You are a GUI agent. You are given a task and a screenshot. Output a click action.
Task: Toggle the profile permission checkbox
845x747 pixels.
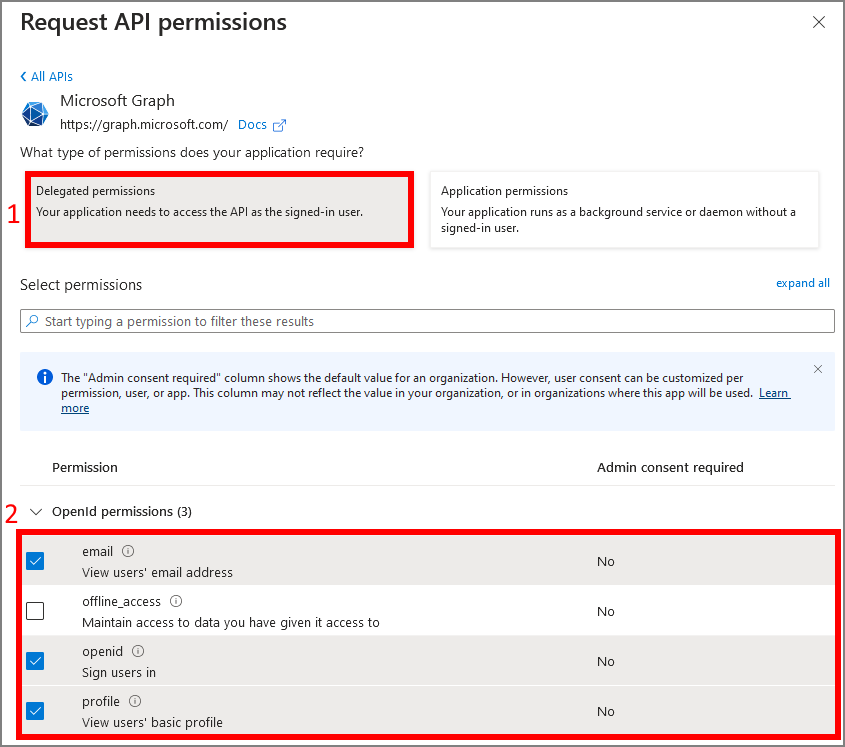(35, 711)
